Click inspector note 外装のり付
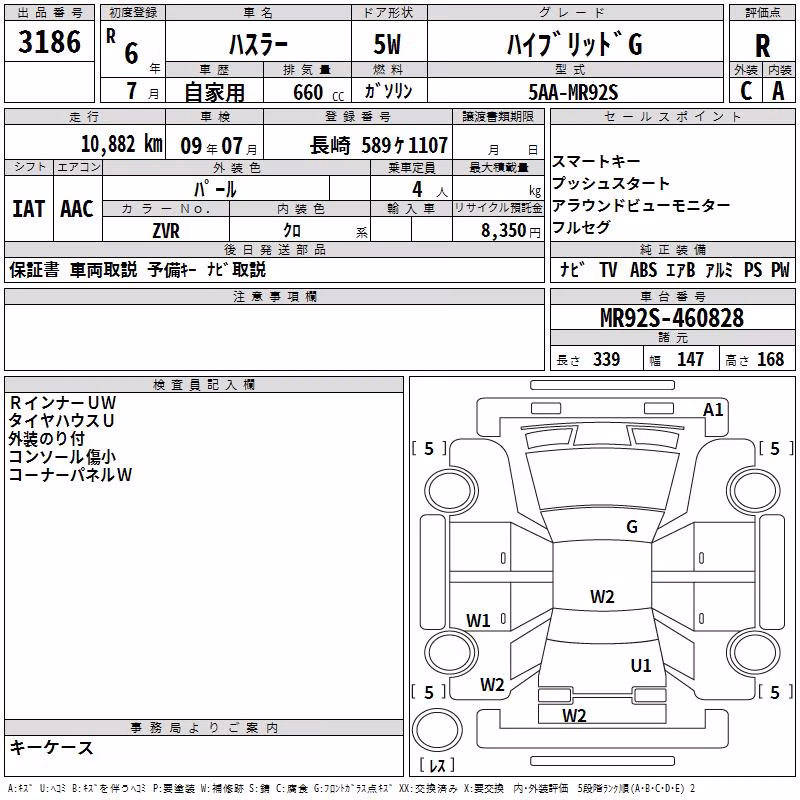Image resolution: width=800 pixels, height=800 pixels. coord(47,438)
